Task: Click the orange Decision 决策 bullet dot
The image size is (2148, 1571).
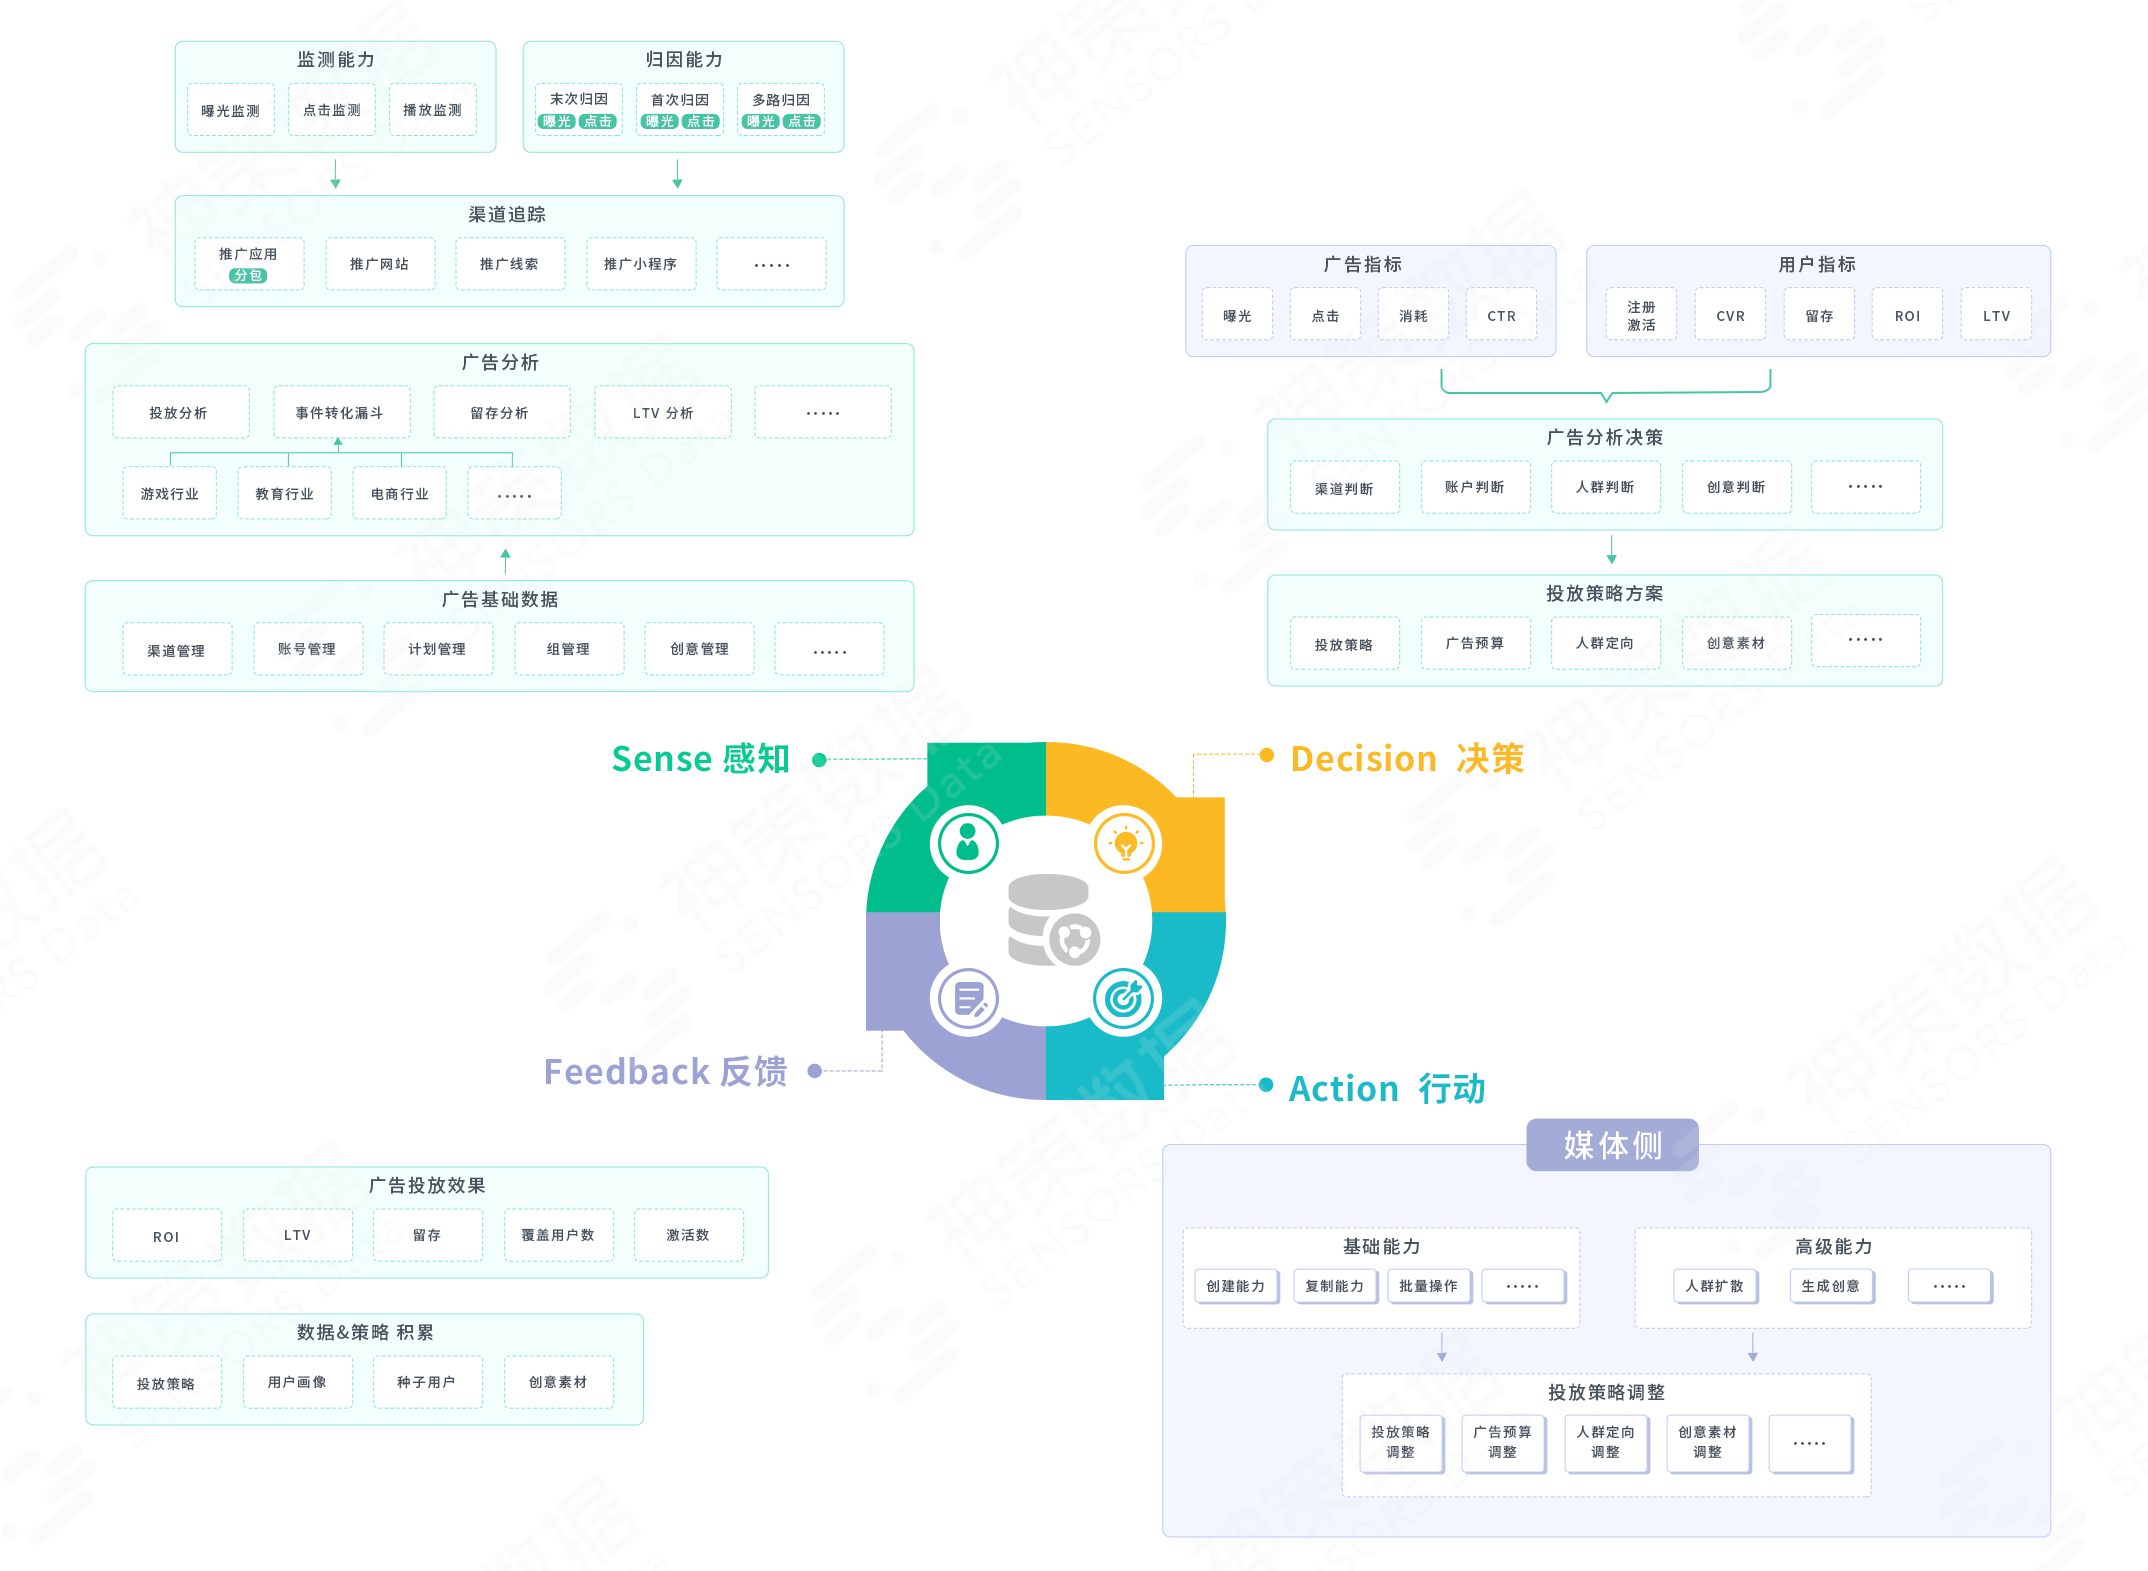Action: pyautogui.click(x=1267, y=755)
